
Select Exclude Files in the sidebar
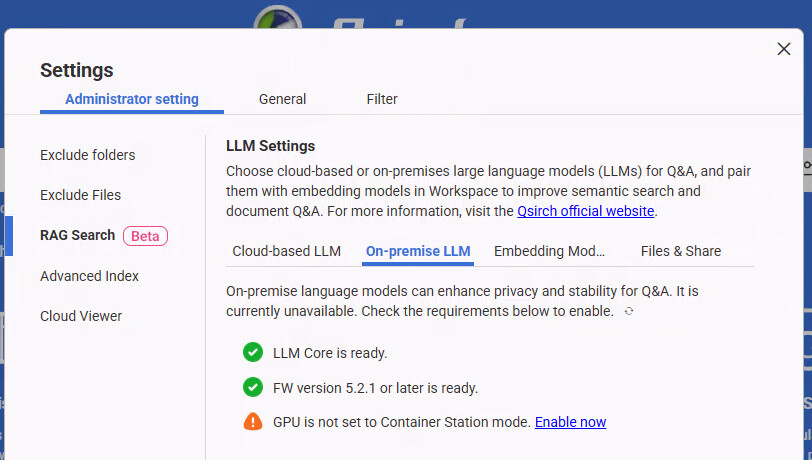coord(80,195)
